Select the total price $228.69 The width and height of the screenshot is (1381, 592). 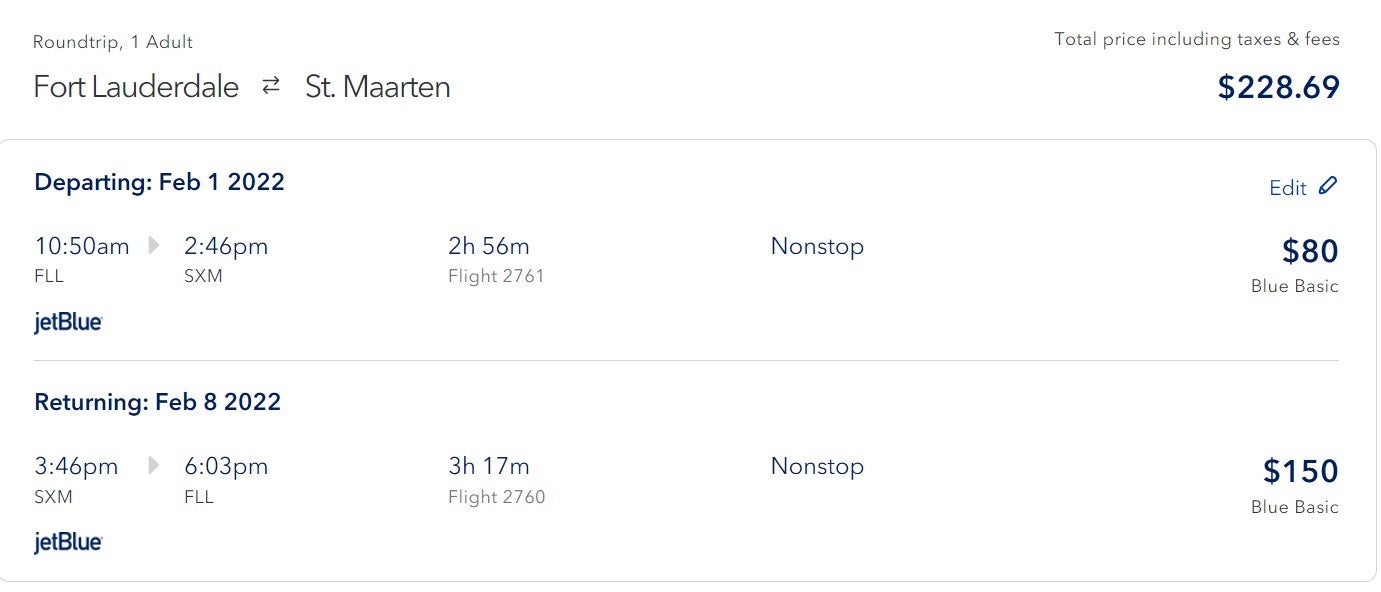[1278, 87]
